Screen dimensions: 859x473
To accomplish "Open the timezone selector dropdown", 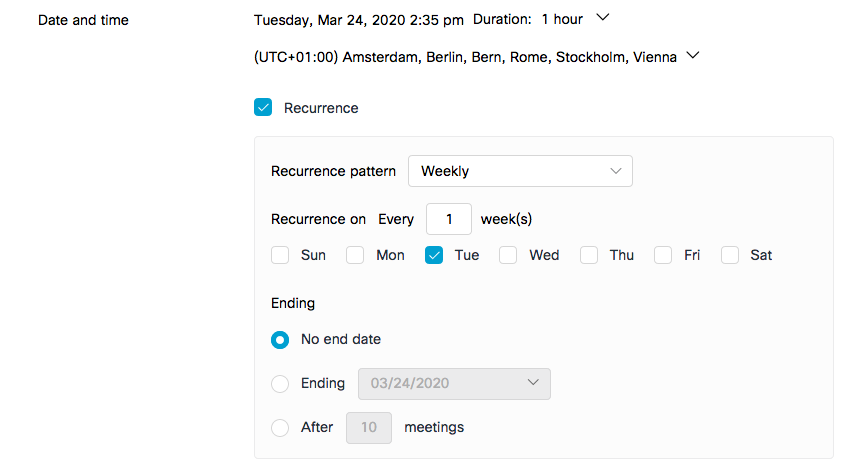I will (x=694, y=57).
